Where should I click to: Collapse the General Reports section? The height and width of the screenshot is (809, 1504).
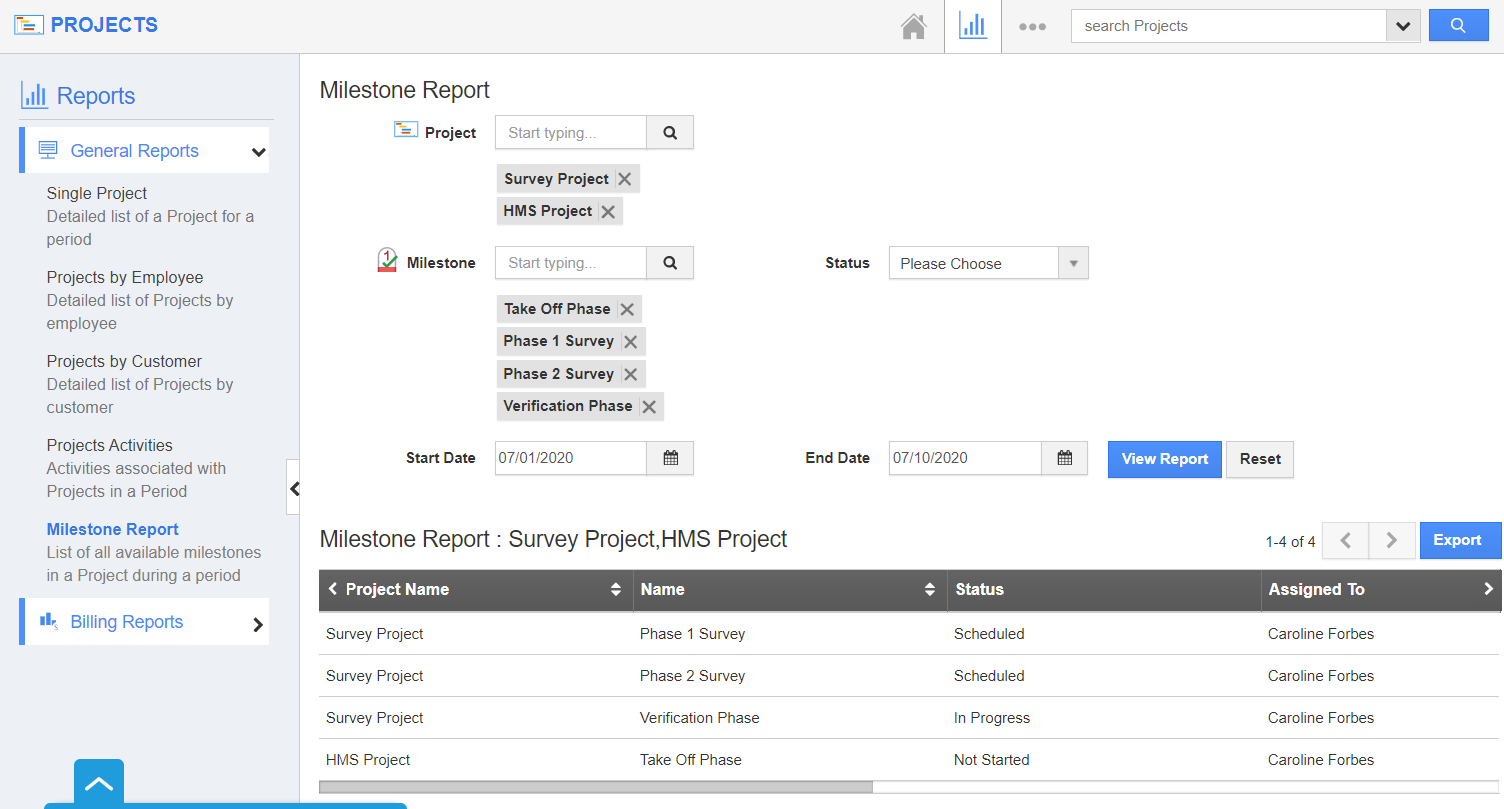point(258,152)
